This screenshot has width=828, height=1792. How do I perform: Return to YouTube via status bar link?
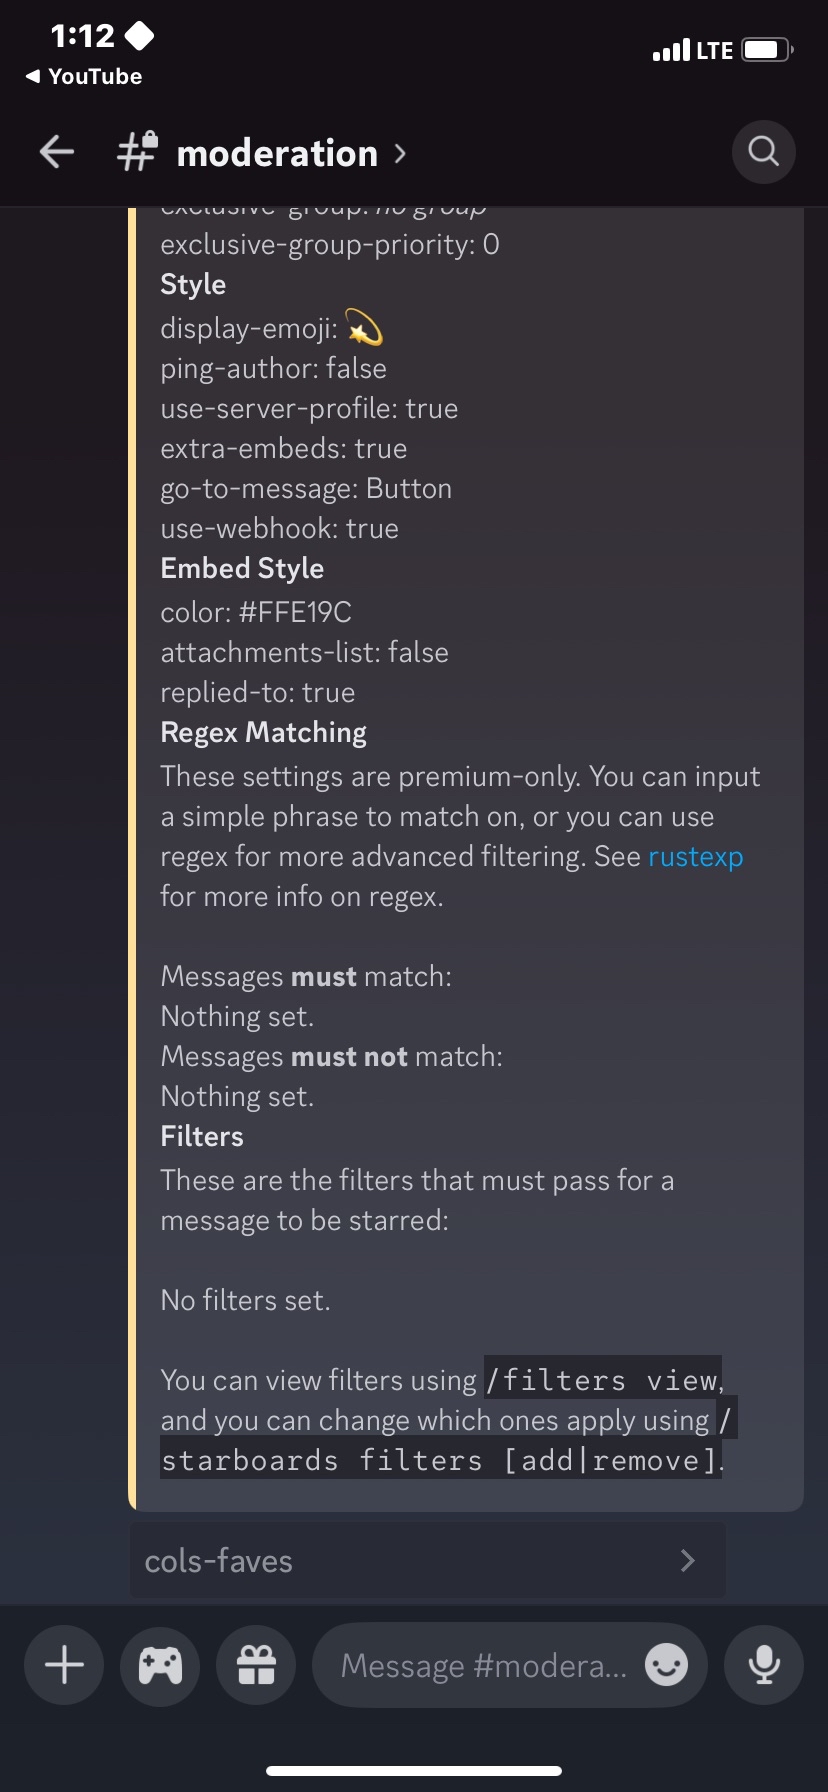click(84, 77)
